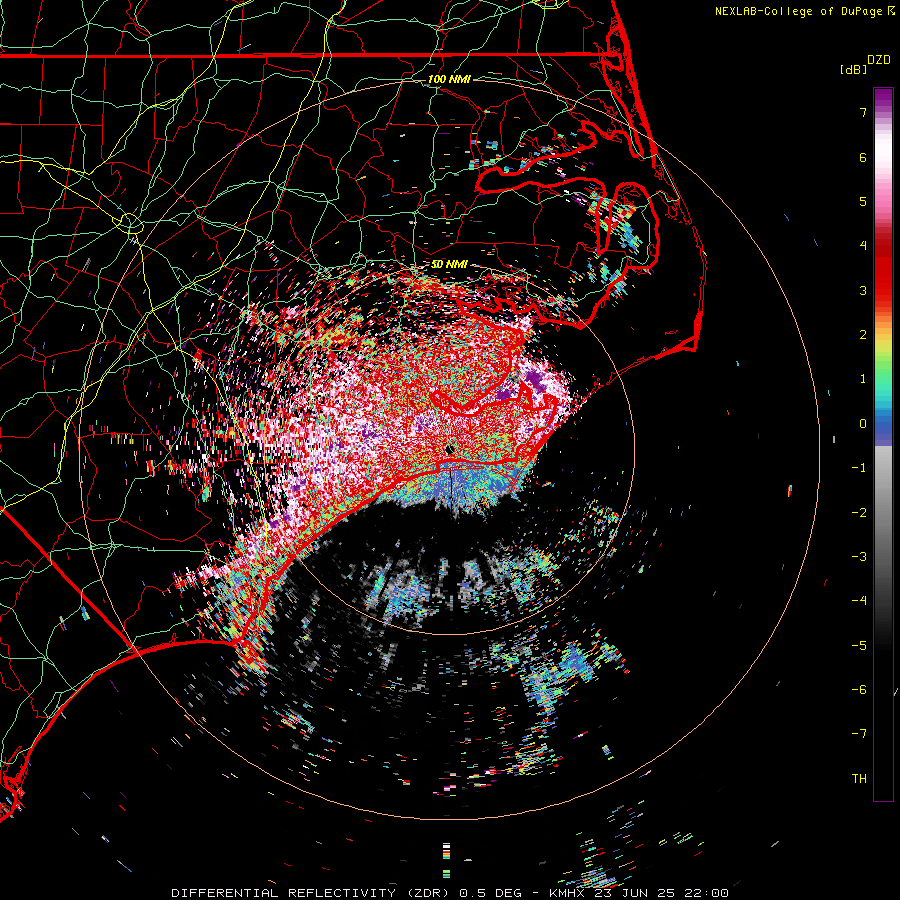900x900 pixels.
Task: Click the 50 NMI range ring label
Action: click(x=449, y=264)
